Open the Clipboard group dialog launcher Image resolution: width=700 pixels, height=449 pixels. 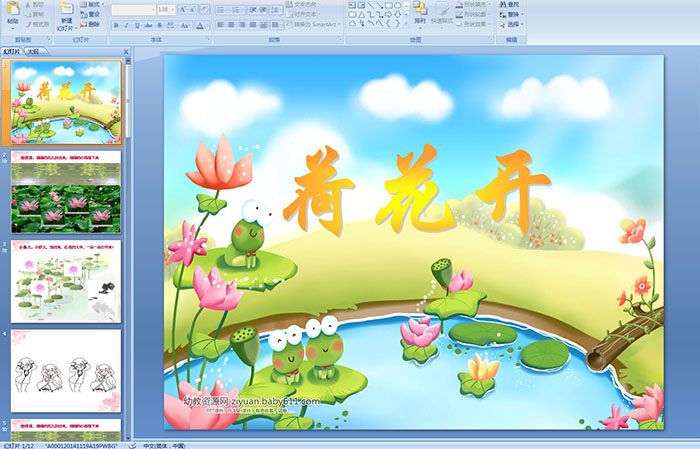point(49,39)
